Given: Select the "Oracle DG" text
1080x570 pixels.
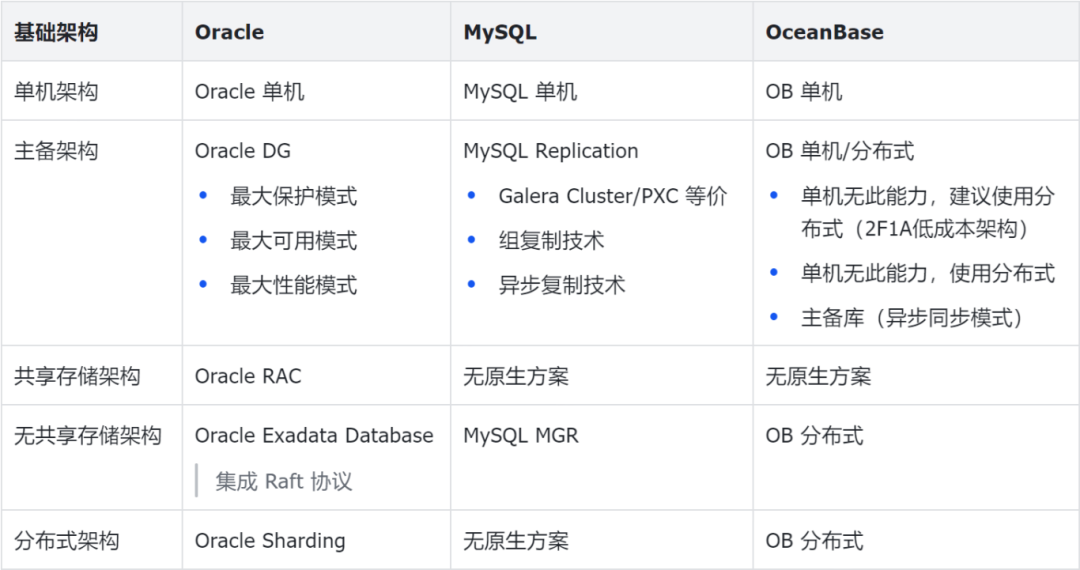Looking at the screenshot, I should coord(242,151).
